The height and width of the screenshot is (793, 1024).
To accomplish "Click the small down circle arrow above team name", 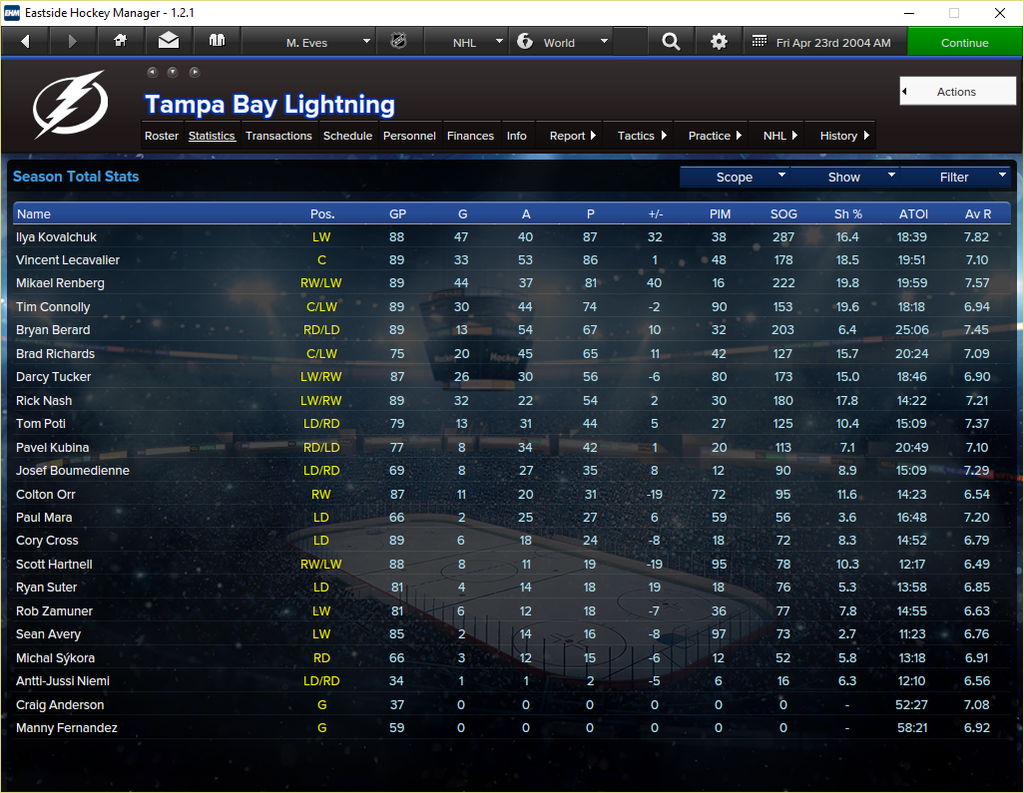I will [173, 73].
